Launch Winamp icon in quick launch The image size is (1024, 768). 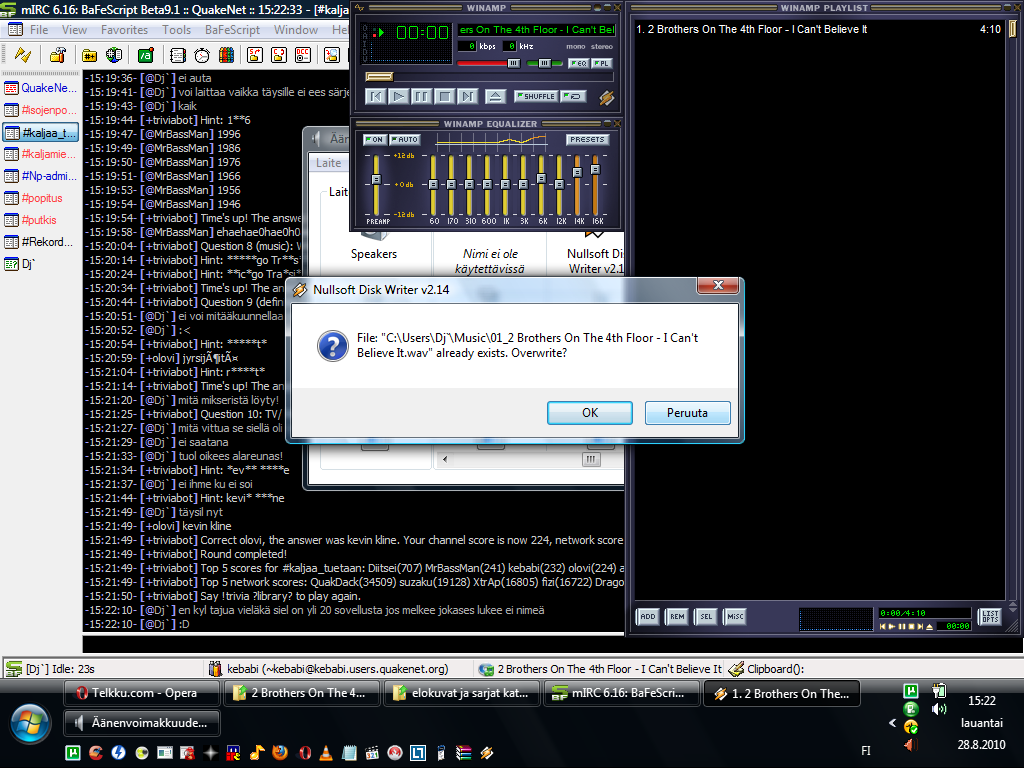487,752
